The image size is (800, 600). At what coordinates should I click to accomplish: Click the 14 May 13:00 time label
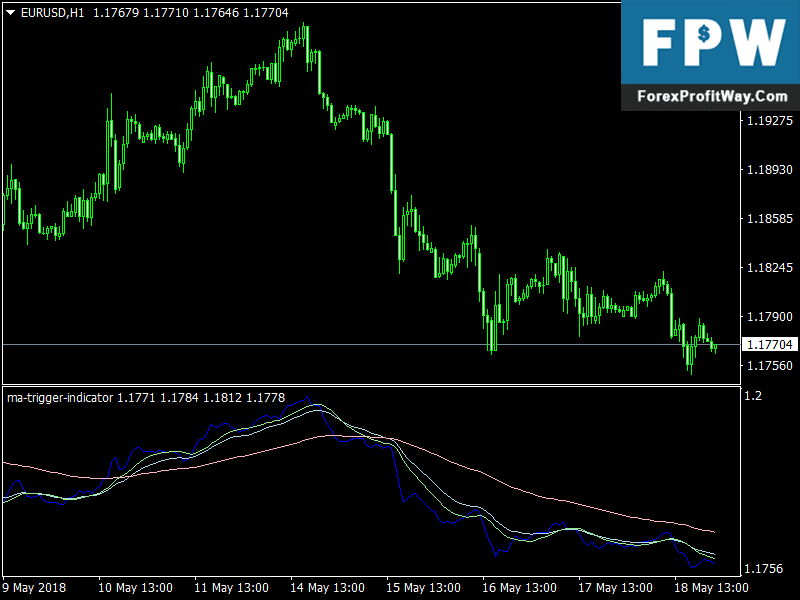pos(327,588)
